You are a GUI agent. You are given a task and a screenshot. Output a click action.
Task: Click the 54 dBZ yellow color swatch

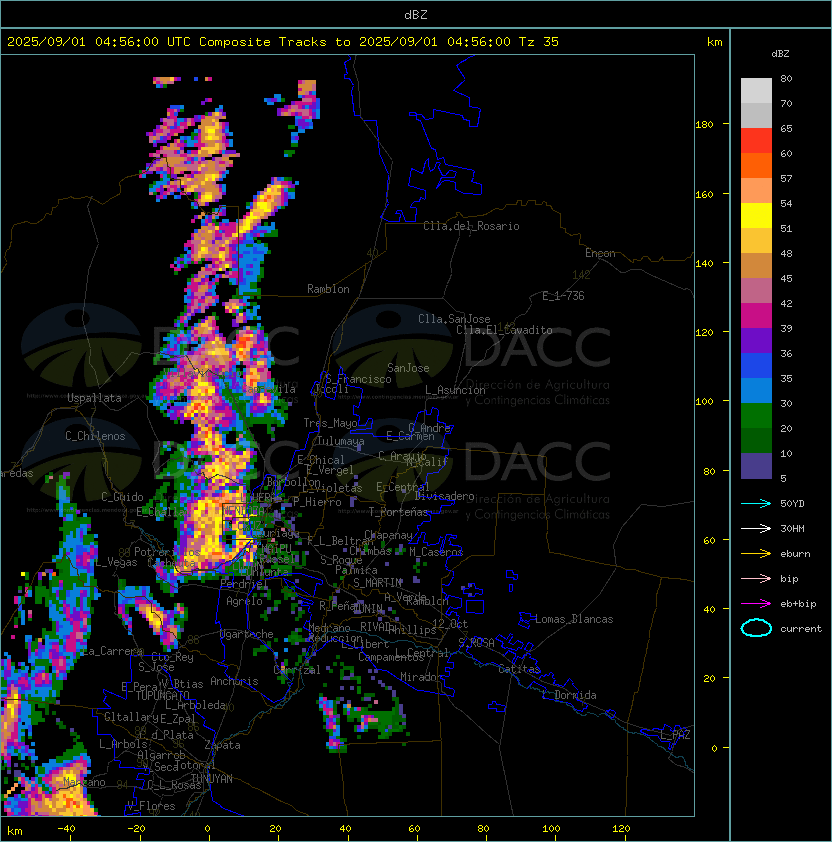pos(756,216)
